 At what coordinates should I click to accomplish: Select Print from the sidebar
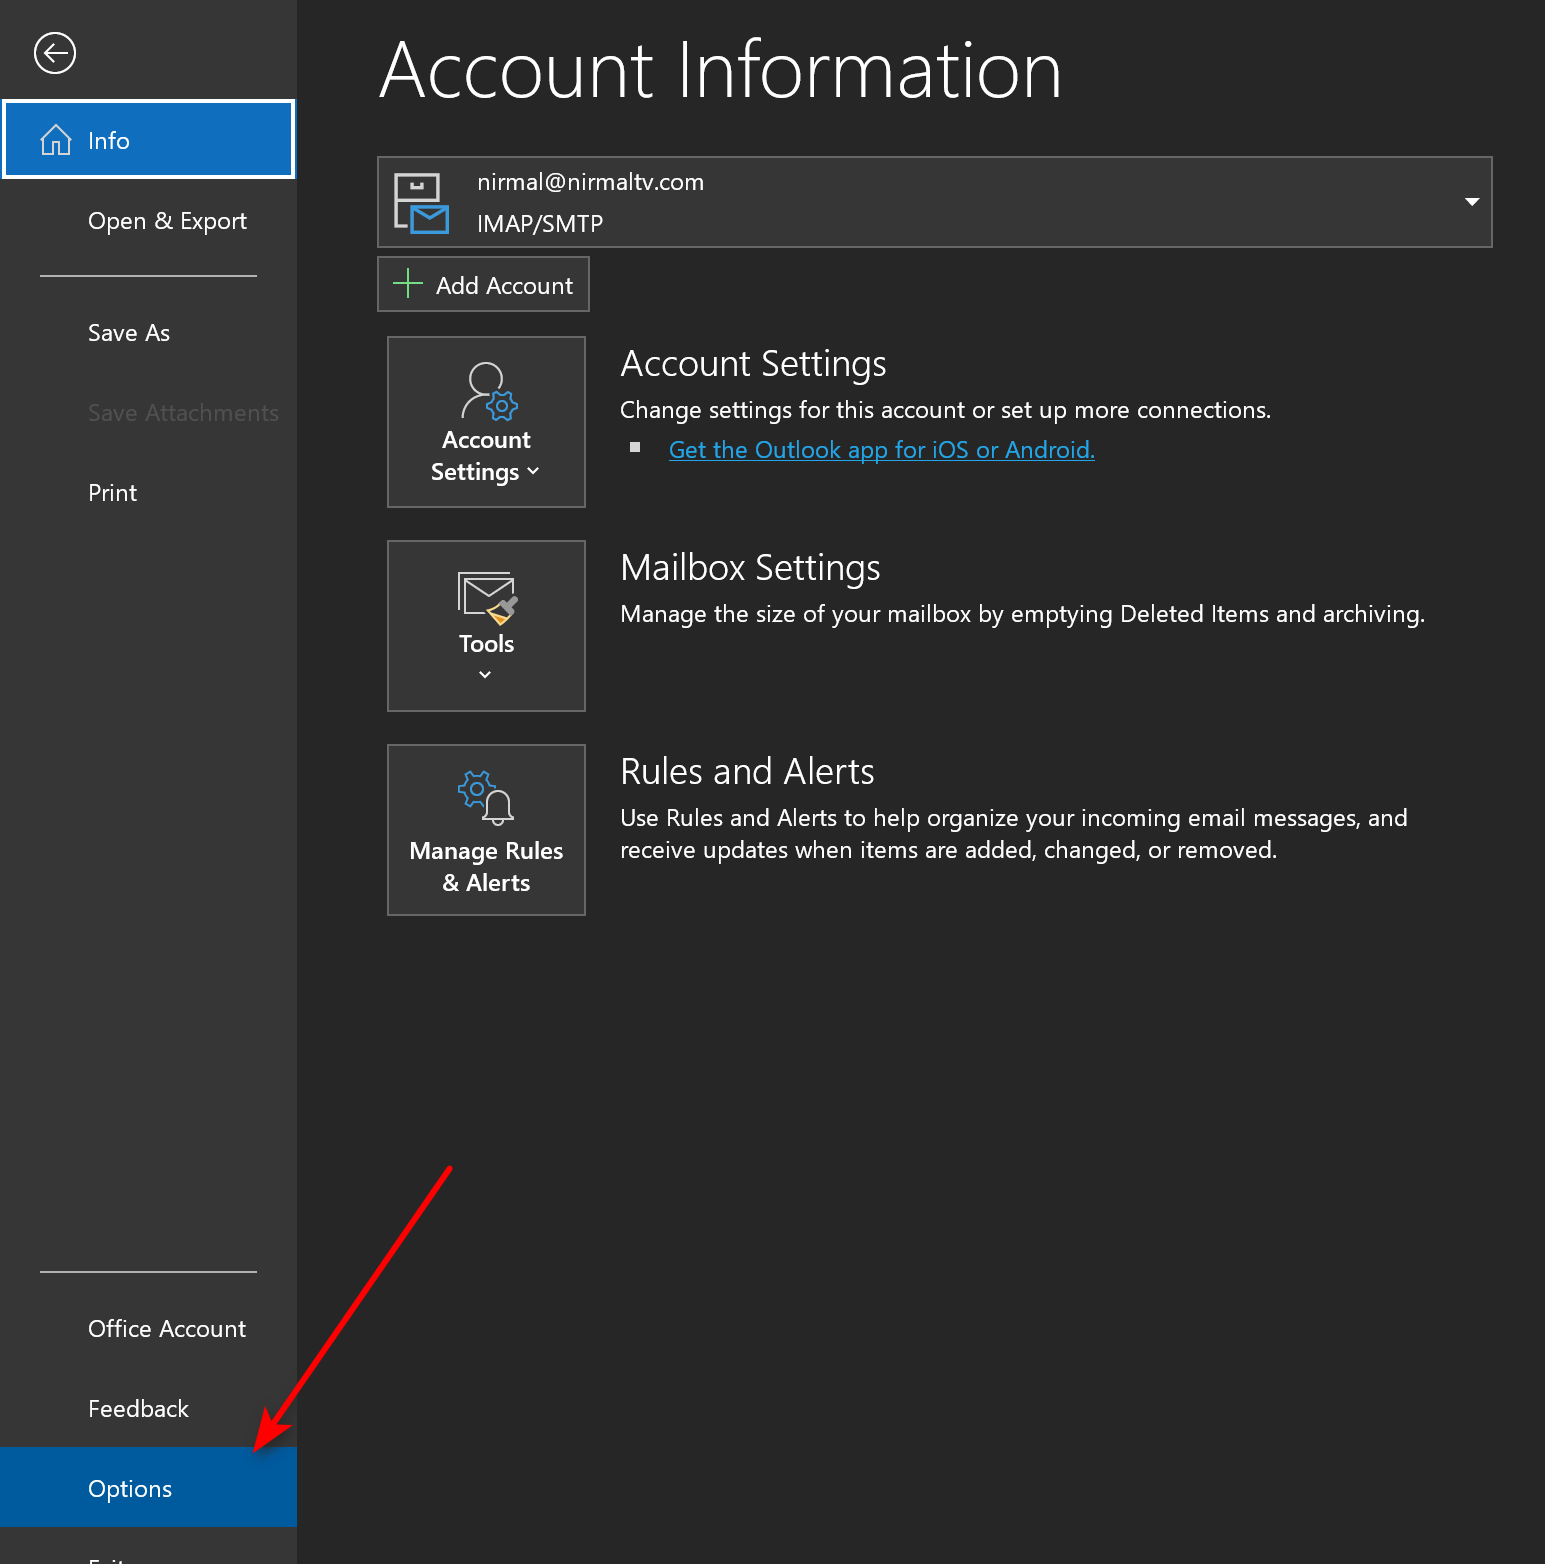click(149, 493)
